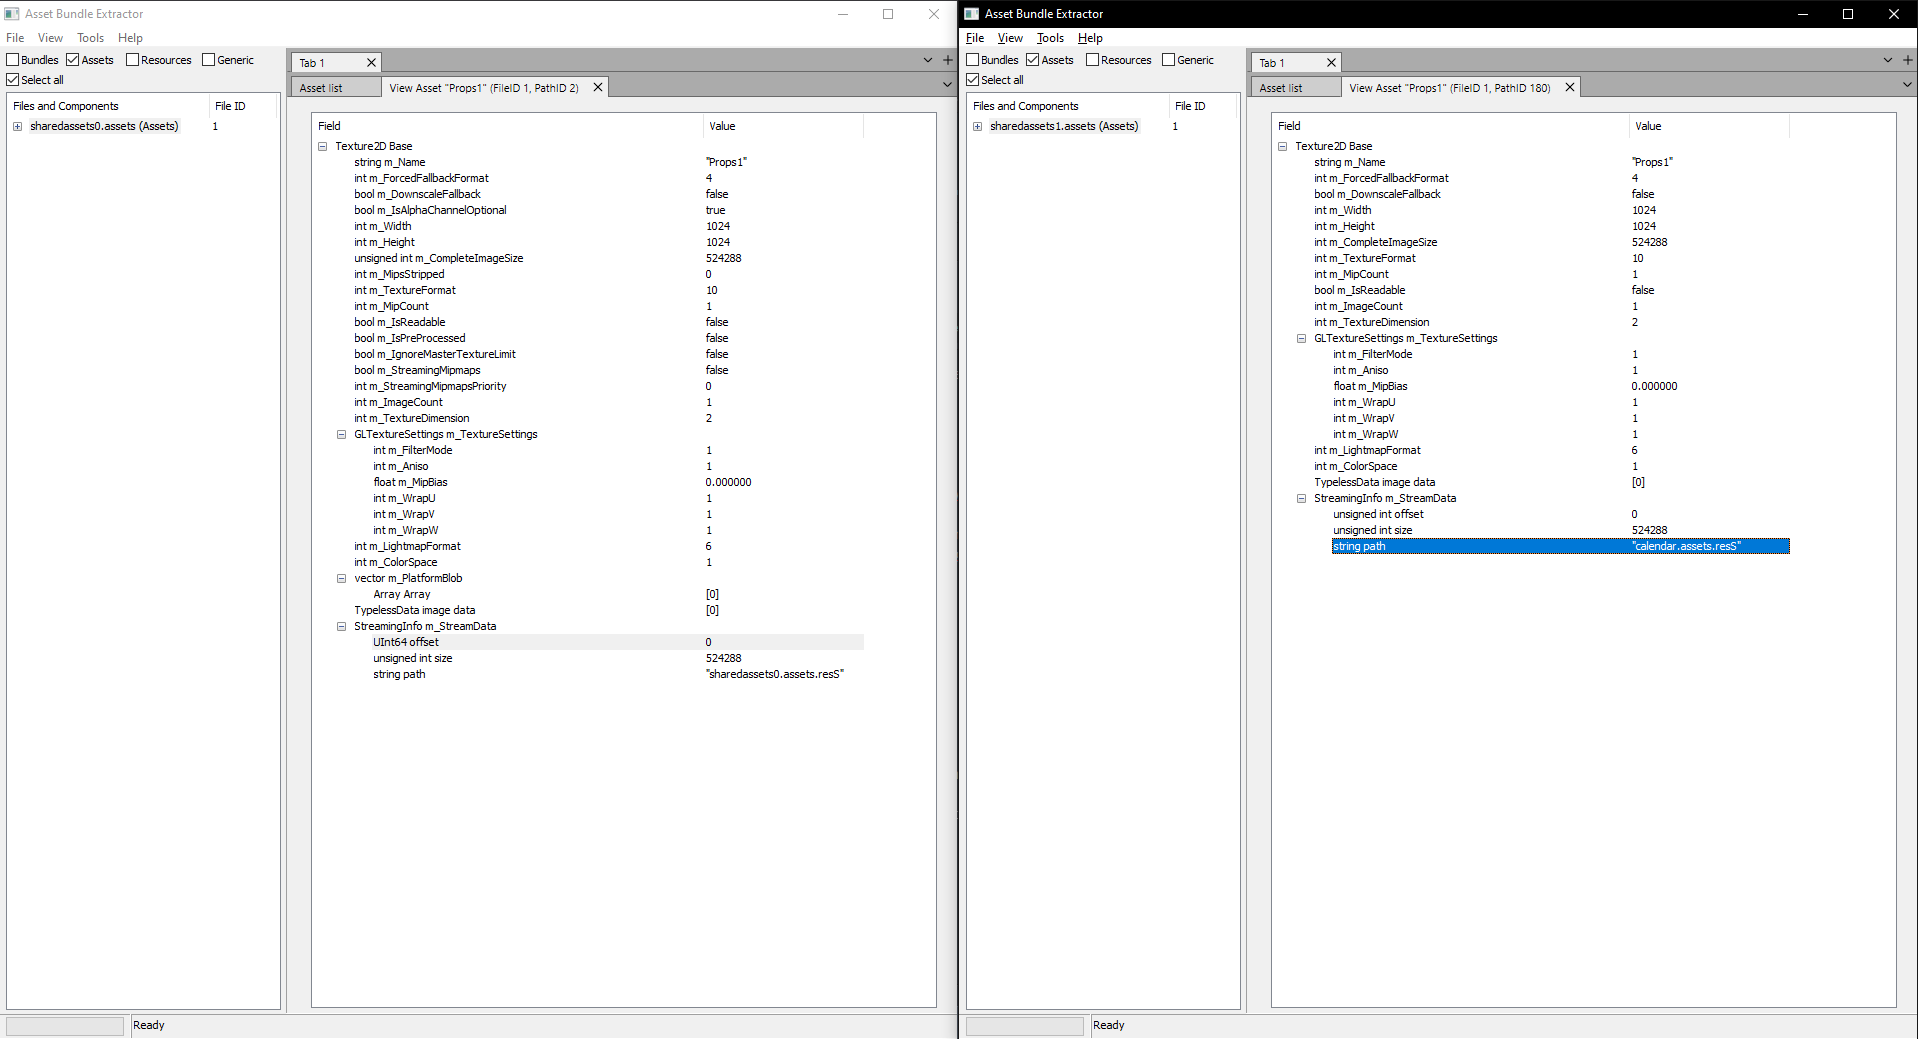
Task: Click the right window's title bar app icon
Action: pyautogui.click(x=972, y=14)
